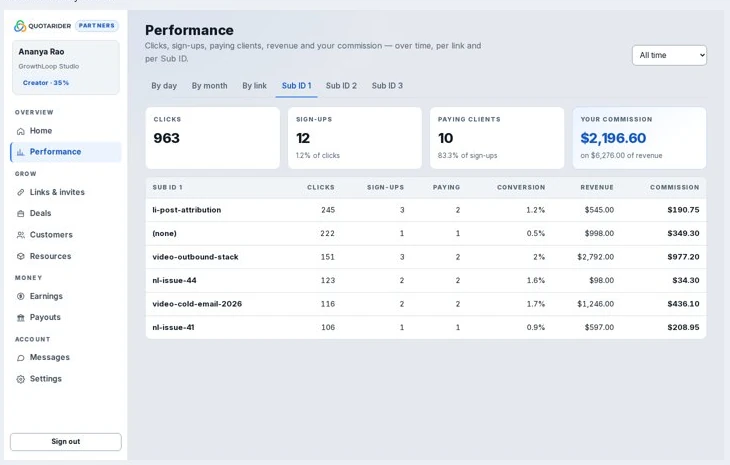Click the Messages speech bubble icon
Image resolution: width=730 pixels, height=465 pixels.
click(20, 358)
